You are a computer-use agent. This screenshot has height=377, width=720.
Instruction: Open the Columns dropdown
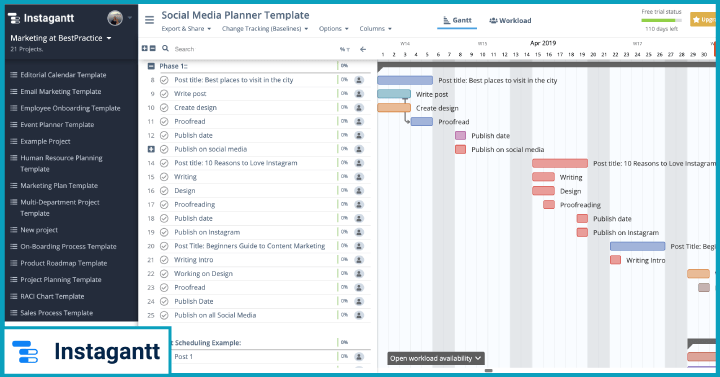(x=376, y=28)
